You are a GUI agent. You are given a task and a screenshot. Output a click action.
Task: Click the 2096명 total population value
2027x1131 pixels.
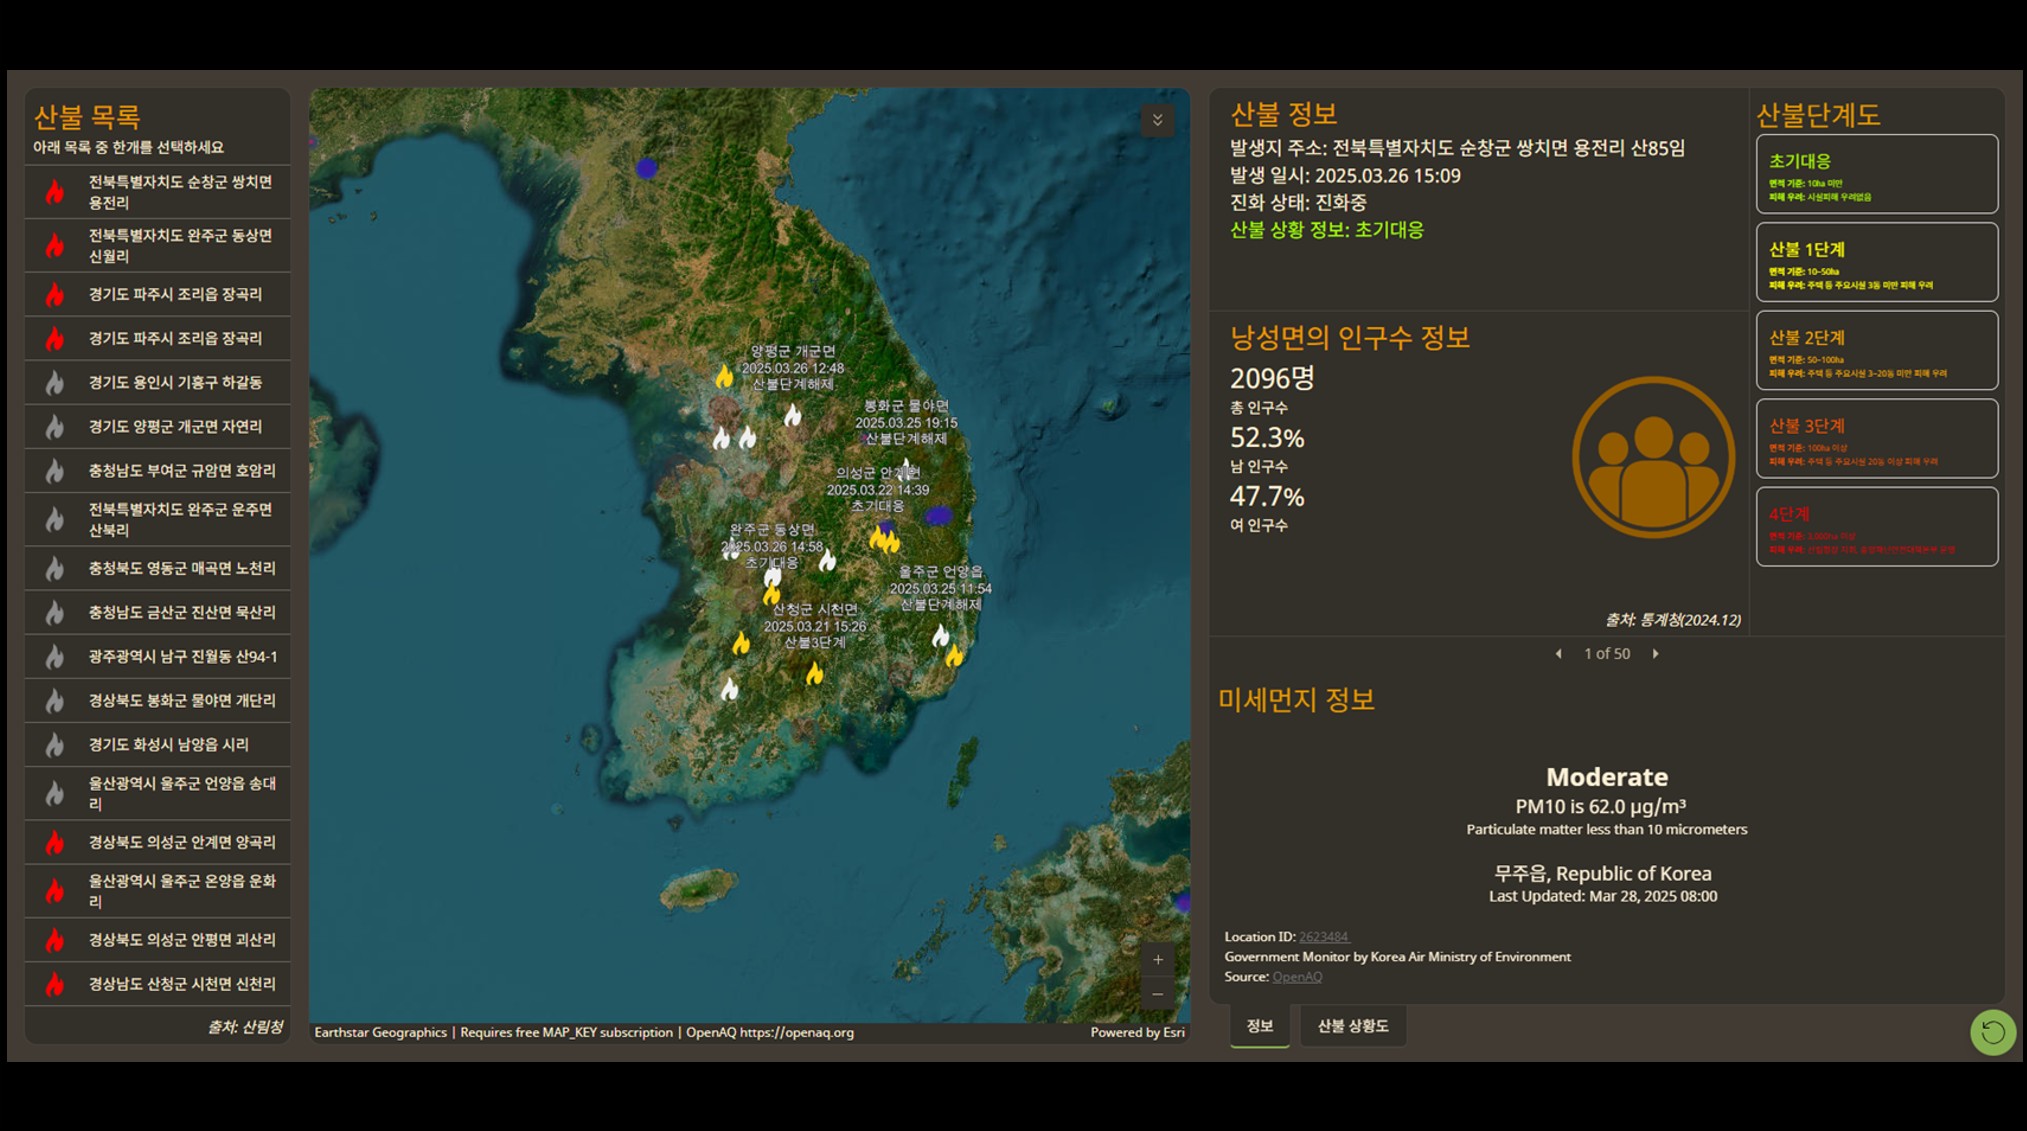pos(1272,378)
